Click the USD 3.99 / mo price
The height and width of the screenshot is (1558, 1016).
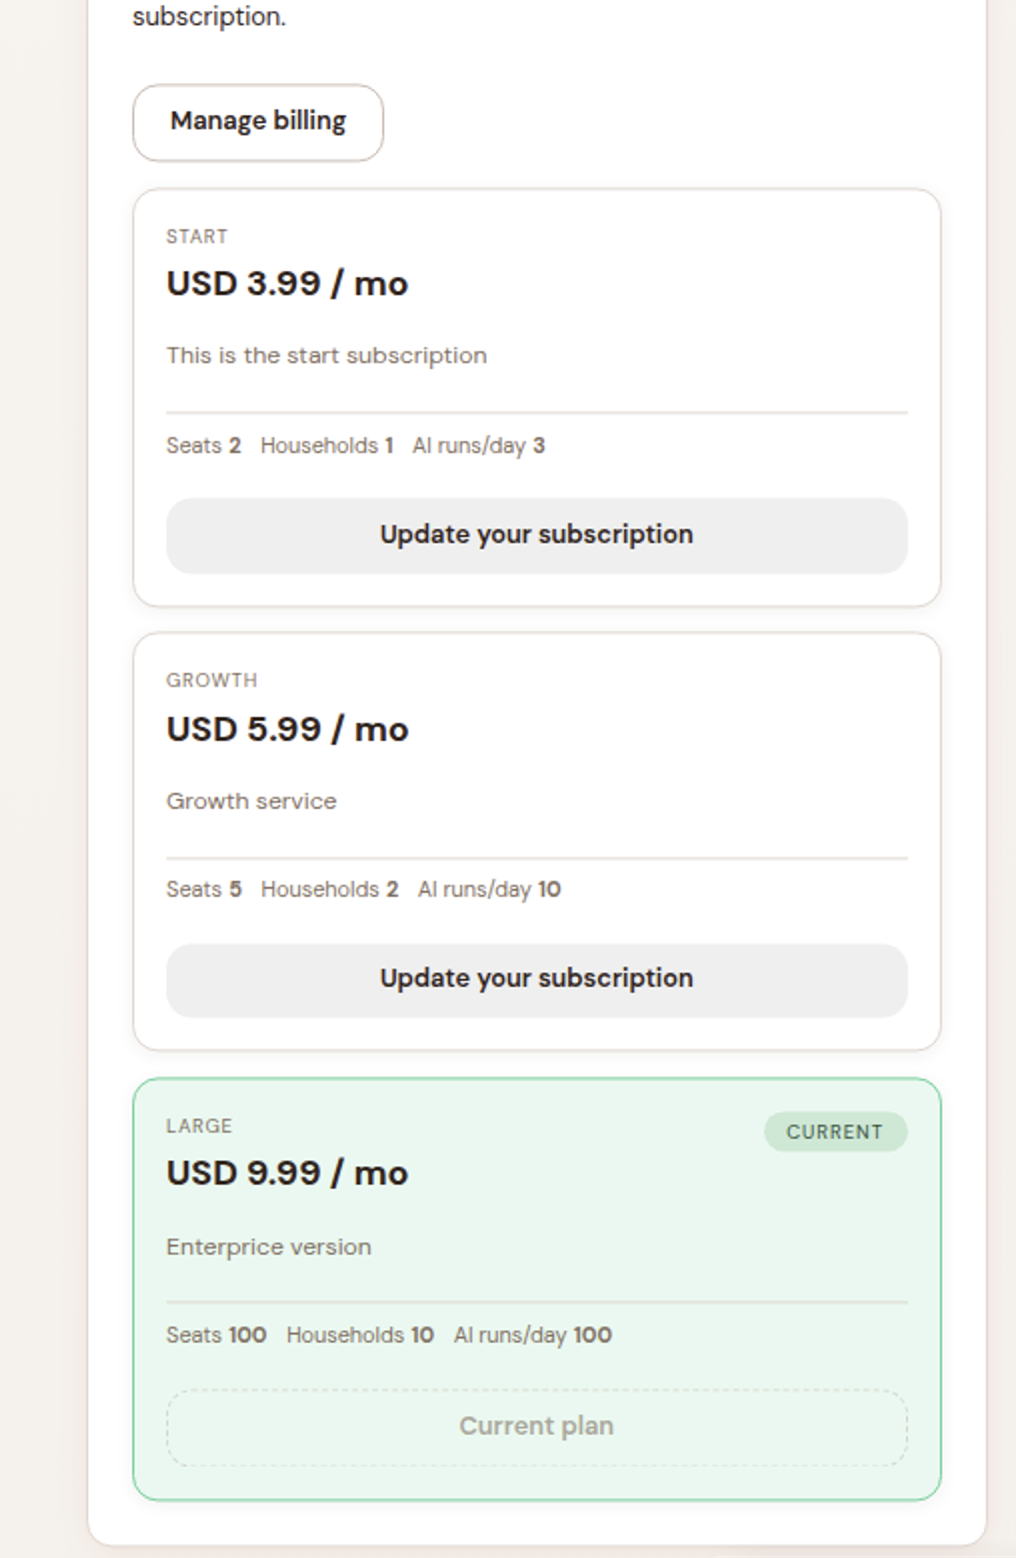[287, 284]
